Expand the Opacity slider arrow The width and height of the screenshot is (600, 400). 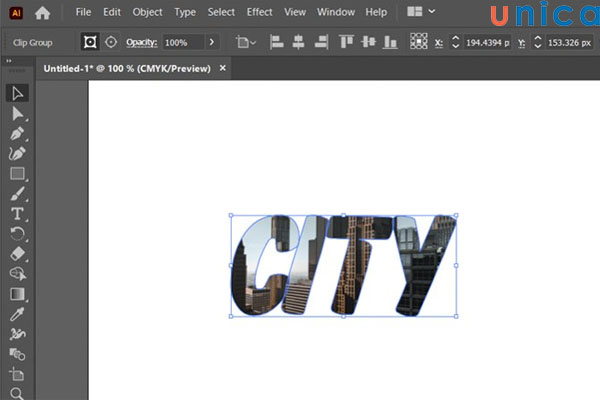[212, 44]
